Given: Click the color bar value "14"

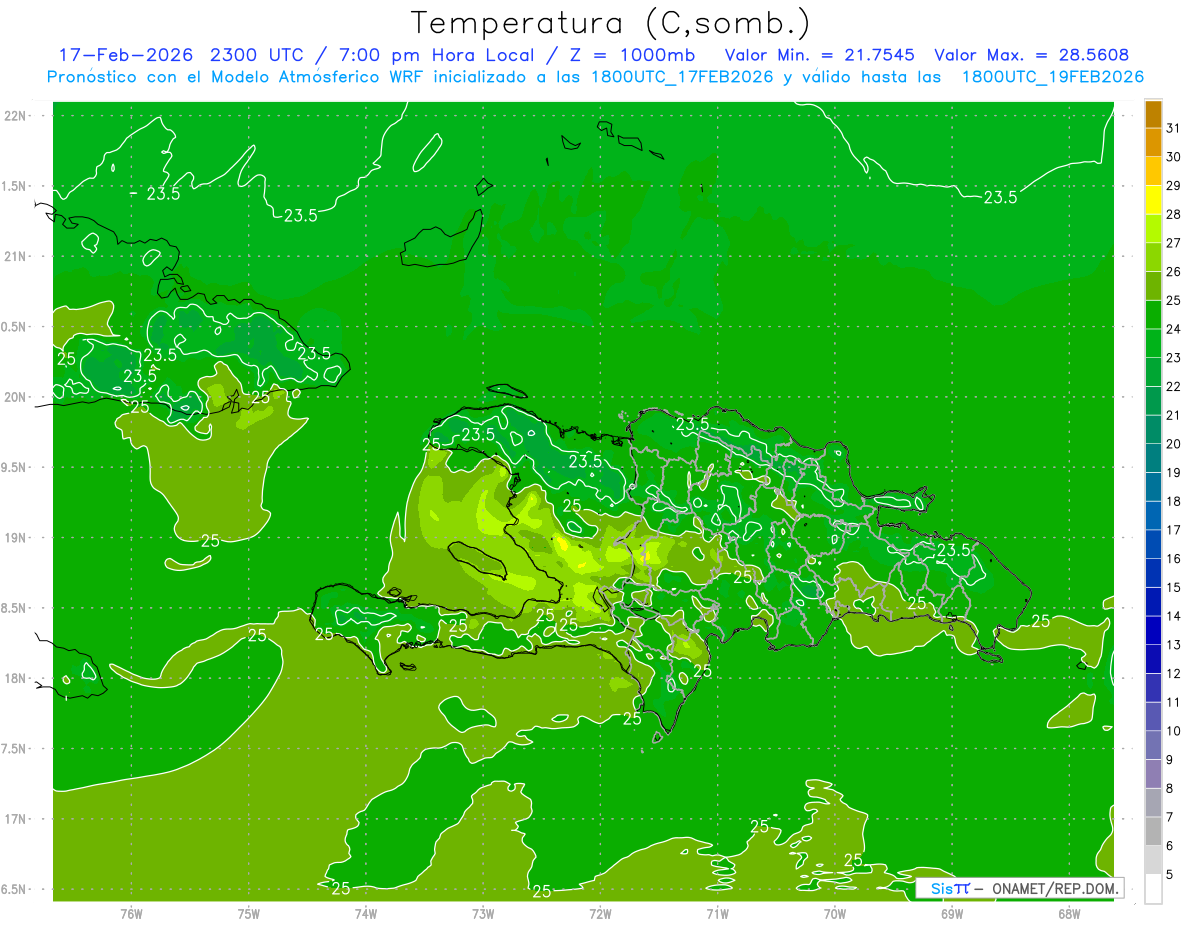Looking at the screenshot, I should pyautogui.click(x=1174, y=616).
